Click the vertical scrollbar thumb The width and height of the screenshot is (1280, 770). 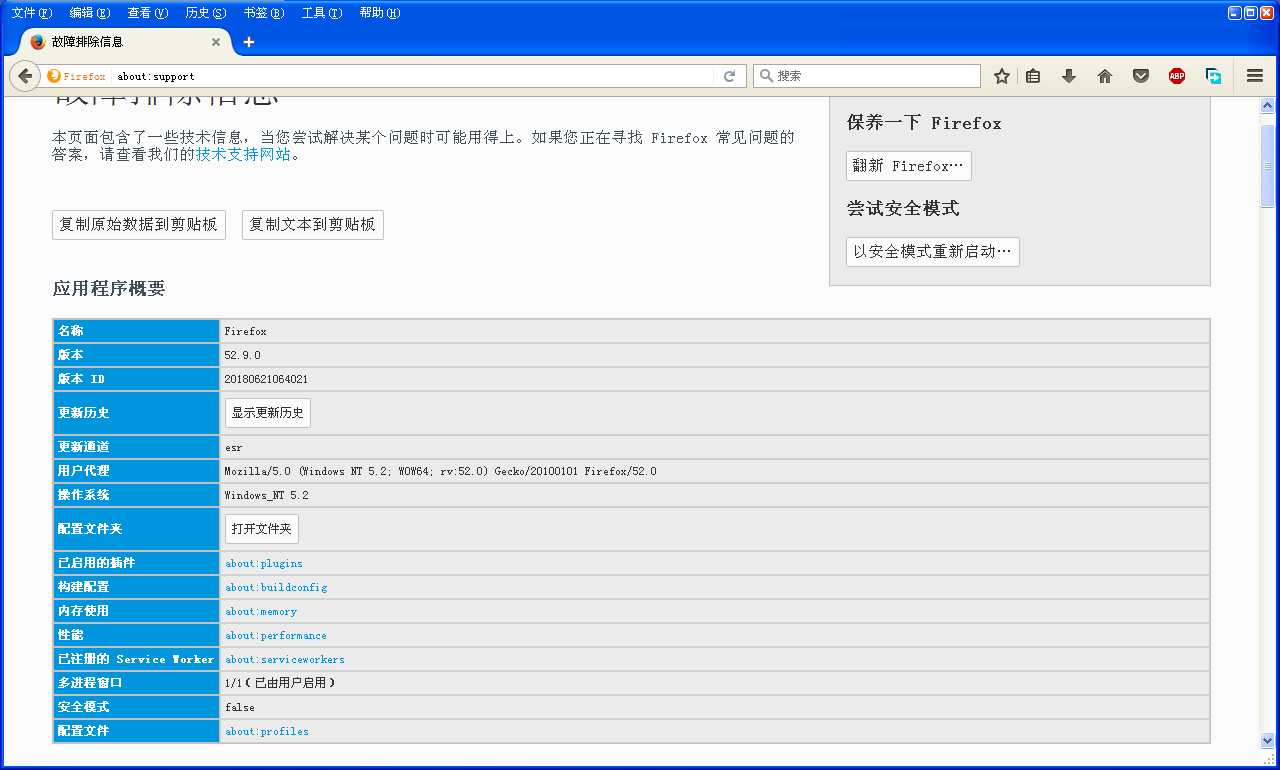tap(1268, 167)
